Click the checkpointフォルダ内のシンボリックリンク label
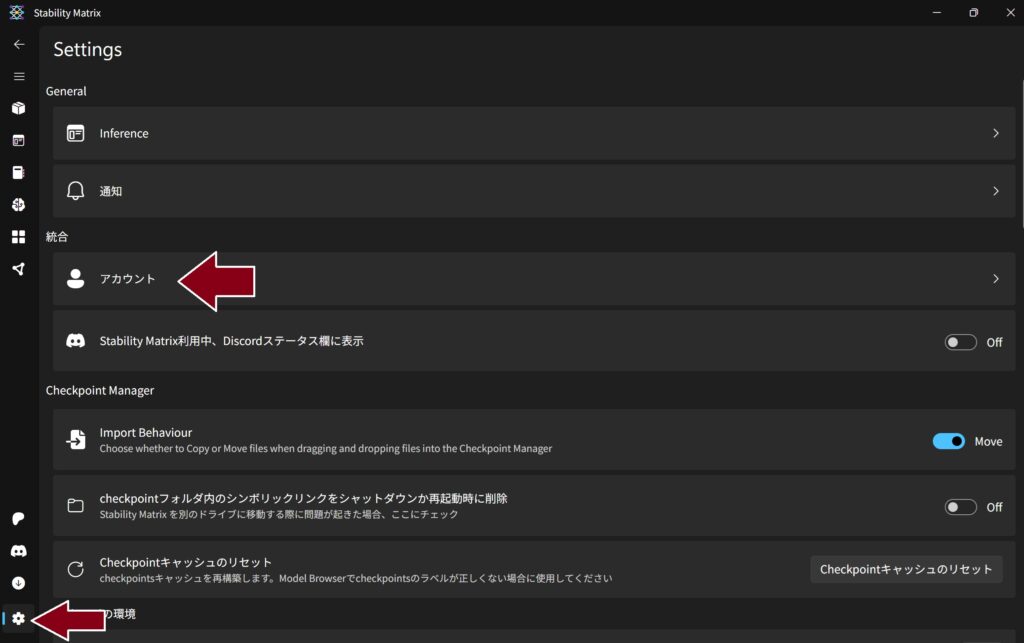 point(303,498)
